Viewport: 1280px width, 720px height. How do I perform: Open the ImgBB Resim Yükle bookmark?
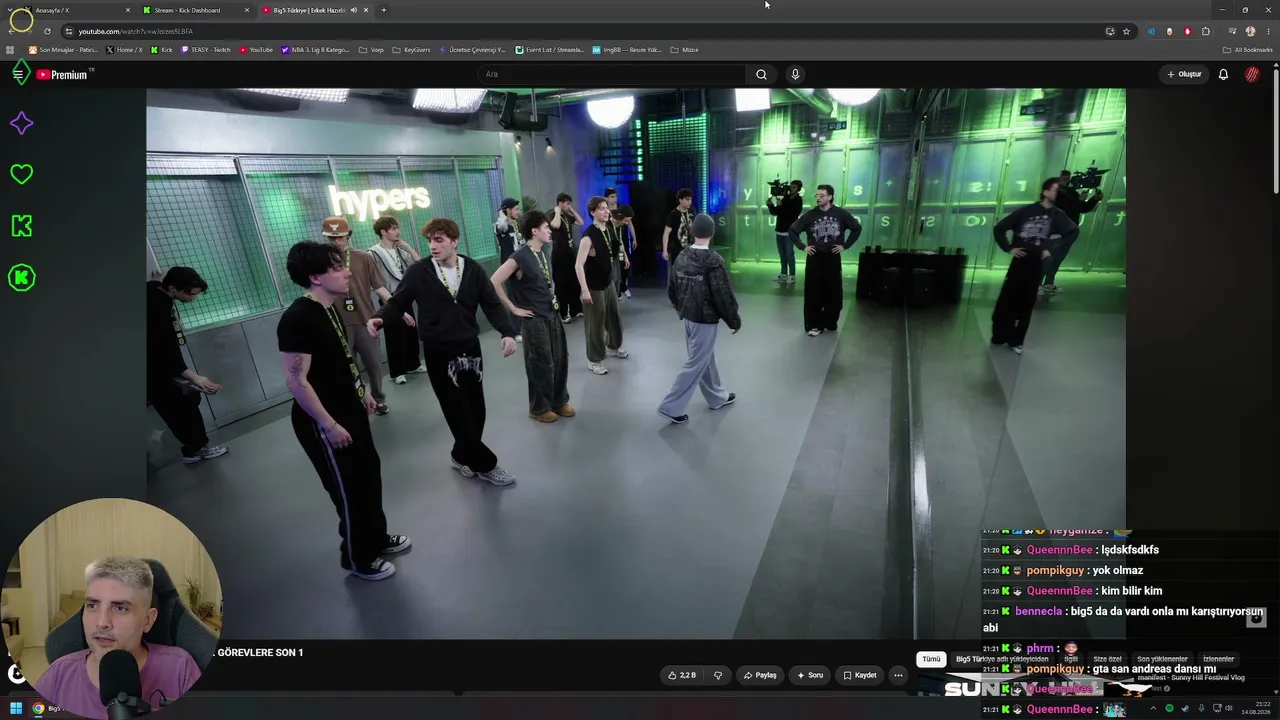627,49
